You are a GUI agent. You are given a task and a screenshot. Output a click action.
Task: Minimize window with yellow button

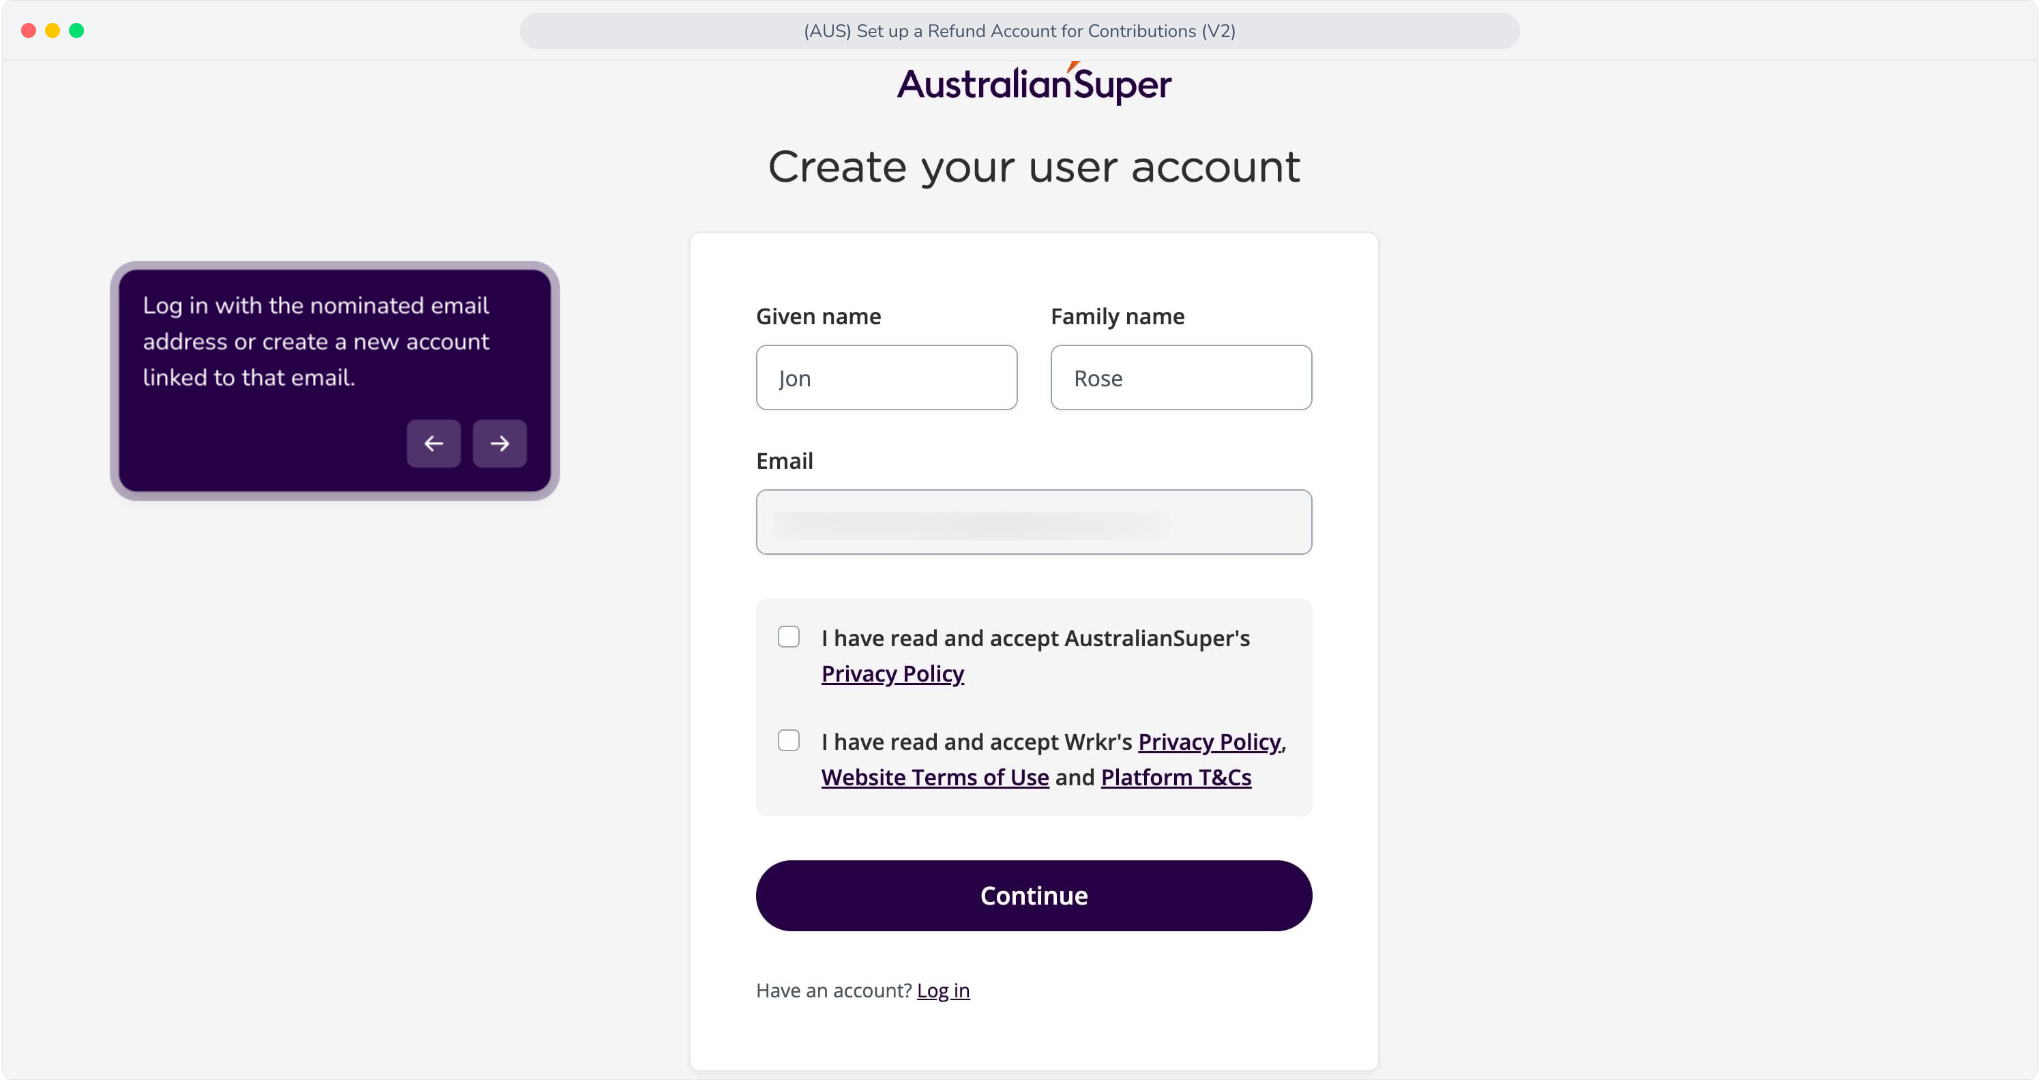click(x=53, y=31)
